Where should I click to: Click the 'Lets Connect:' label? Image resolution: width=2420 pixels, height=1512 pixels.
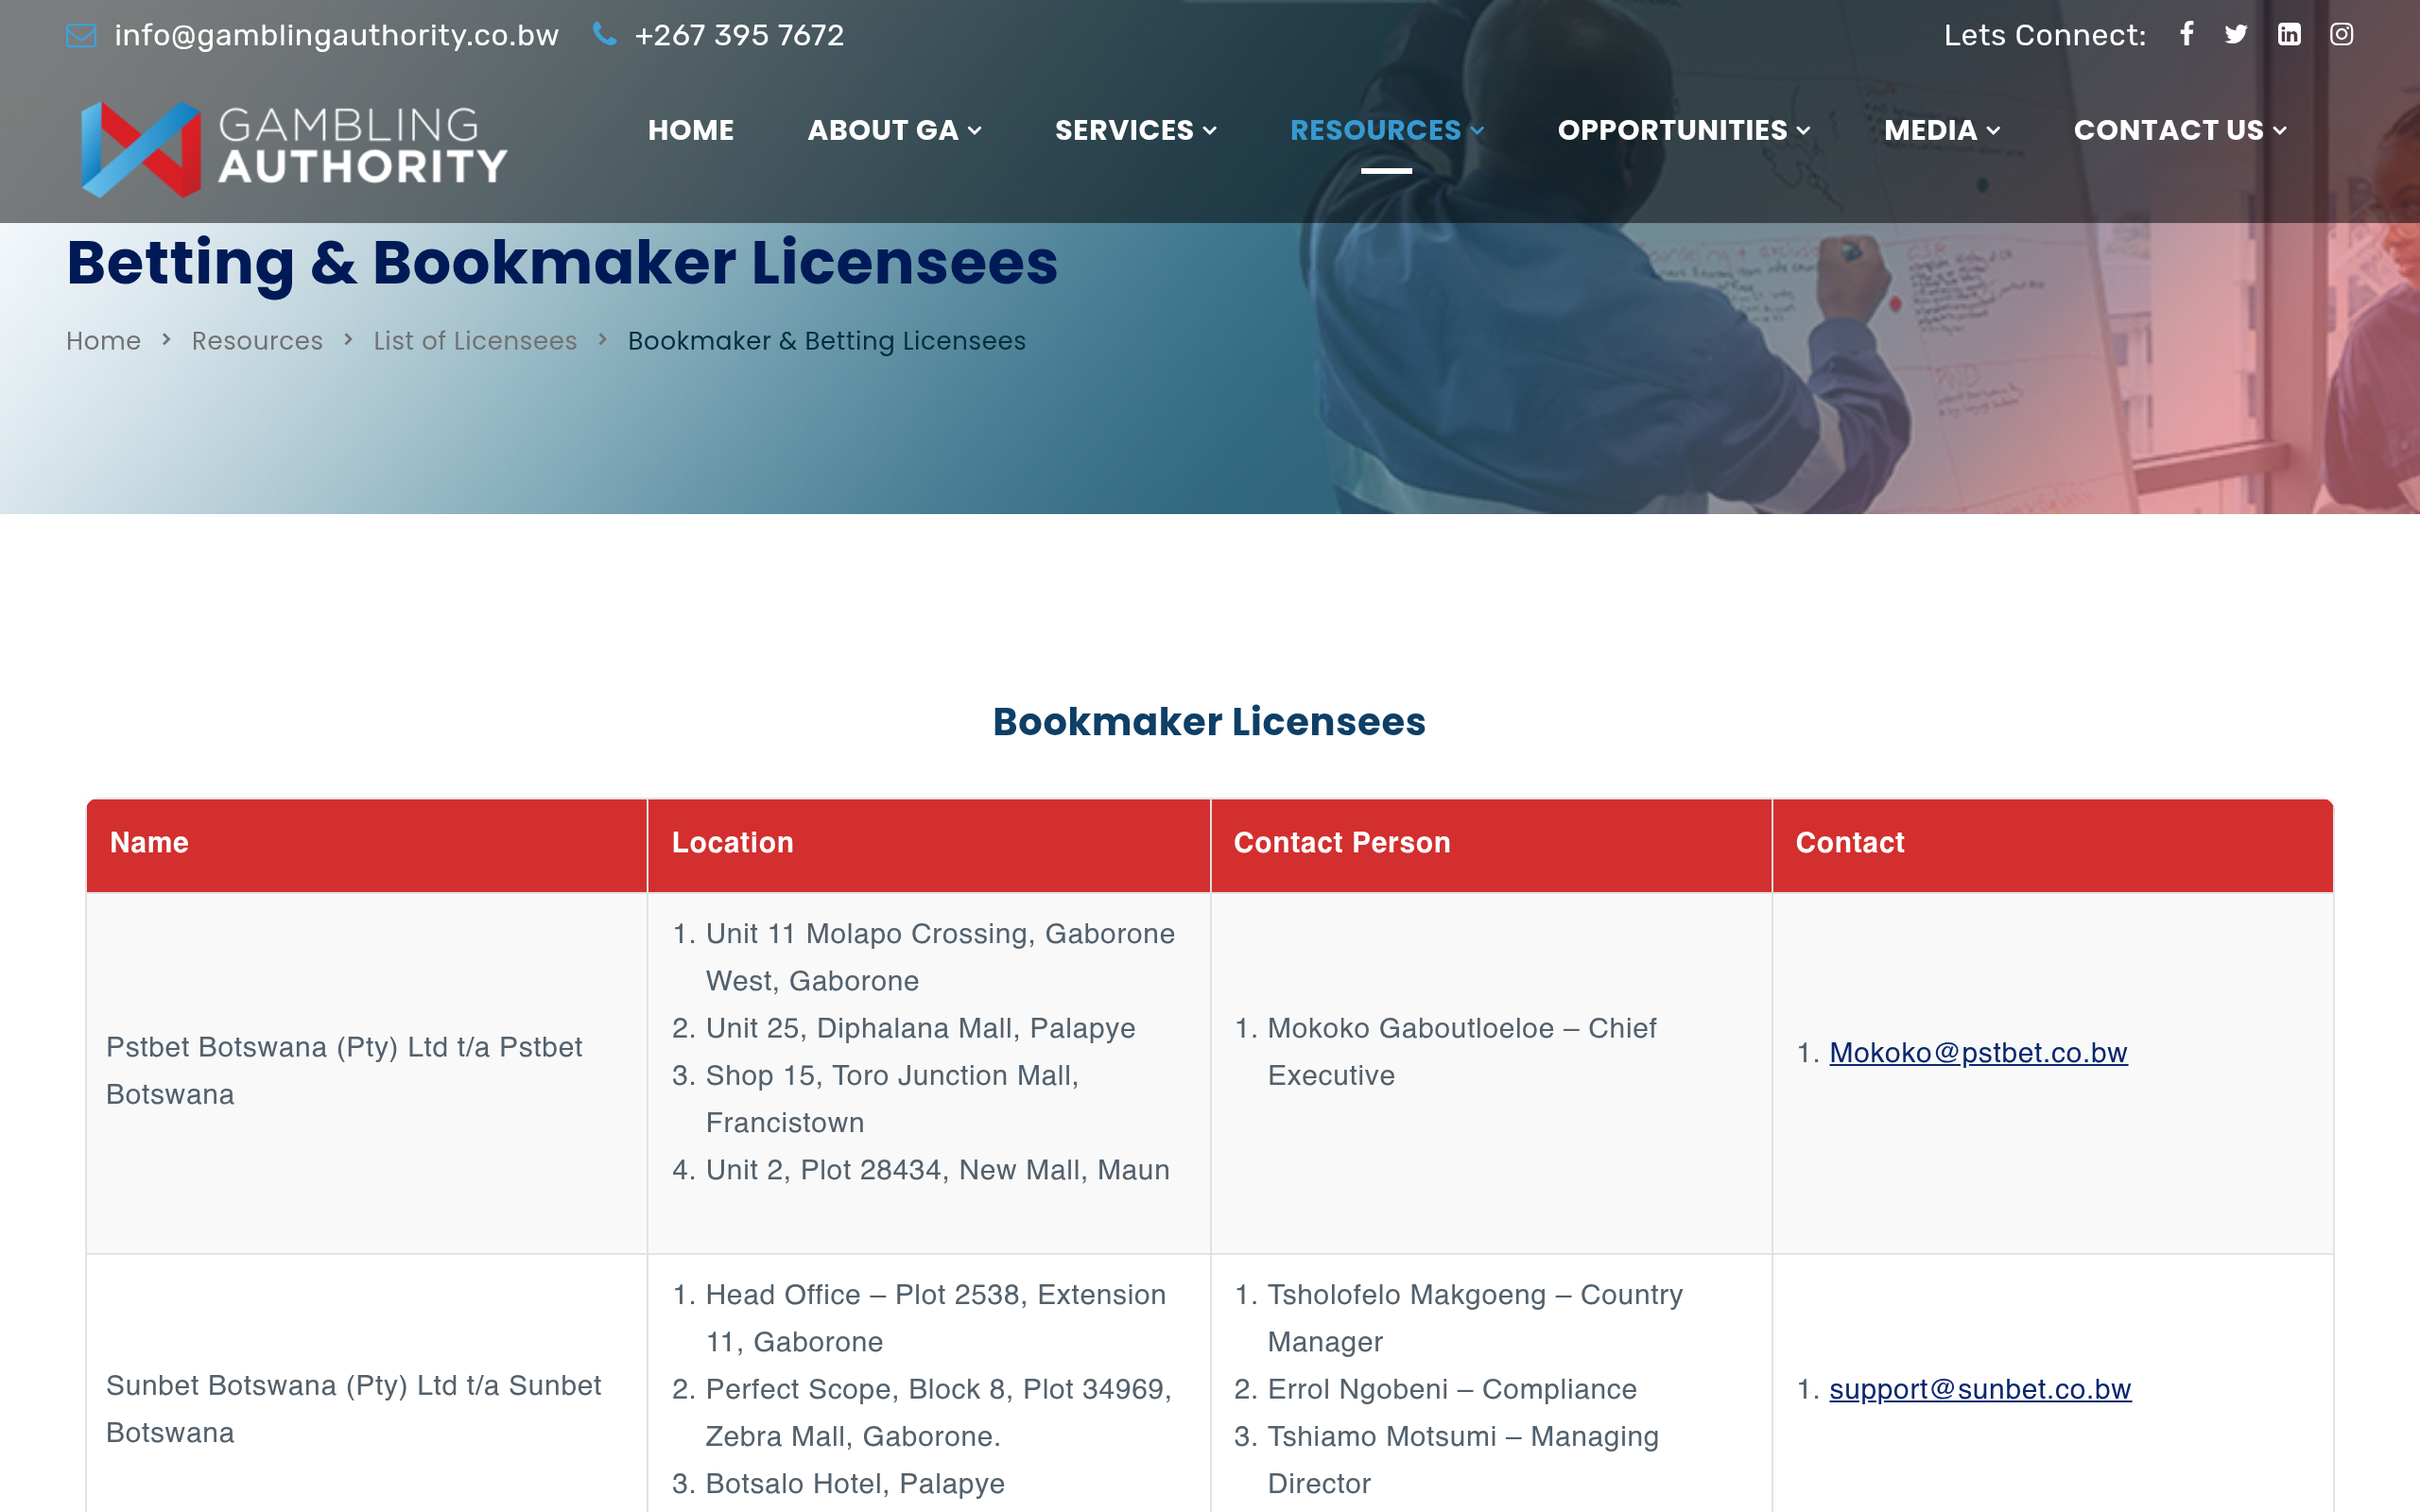(x=2045, y=35)
